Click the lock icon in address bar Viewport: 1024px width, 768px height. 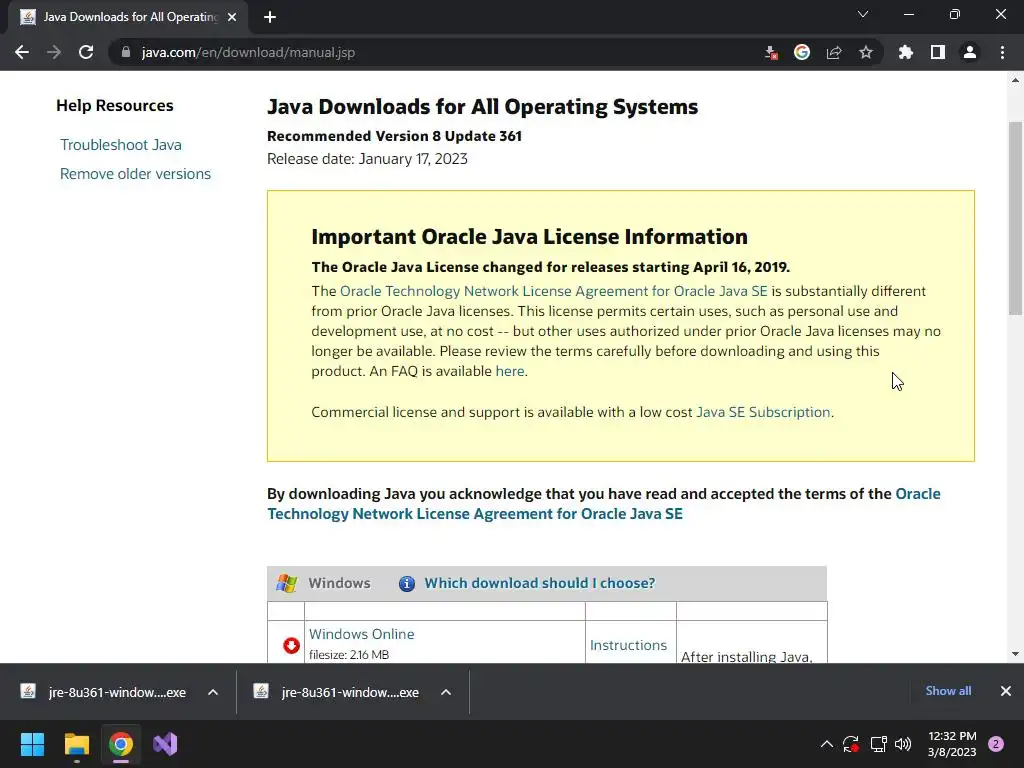[126, 52]
